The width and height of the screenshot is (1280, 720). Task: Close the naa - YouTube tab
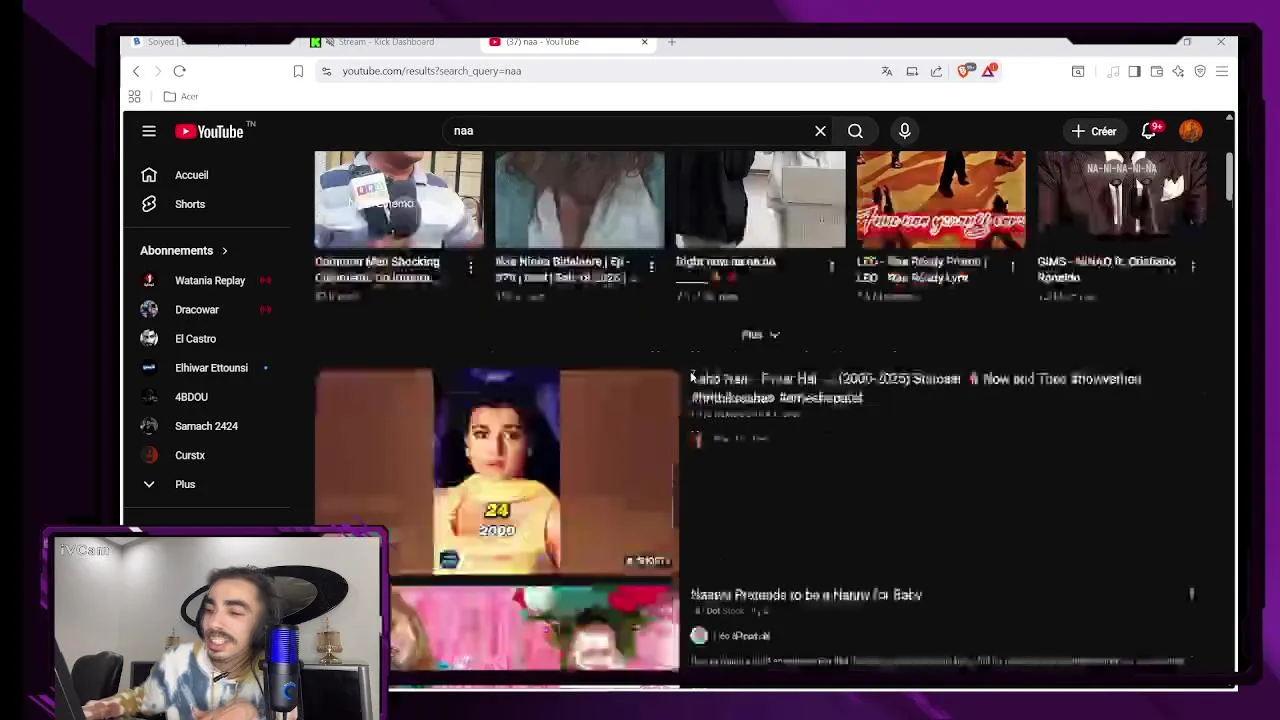[644, 42]
